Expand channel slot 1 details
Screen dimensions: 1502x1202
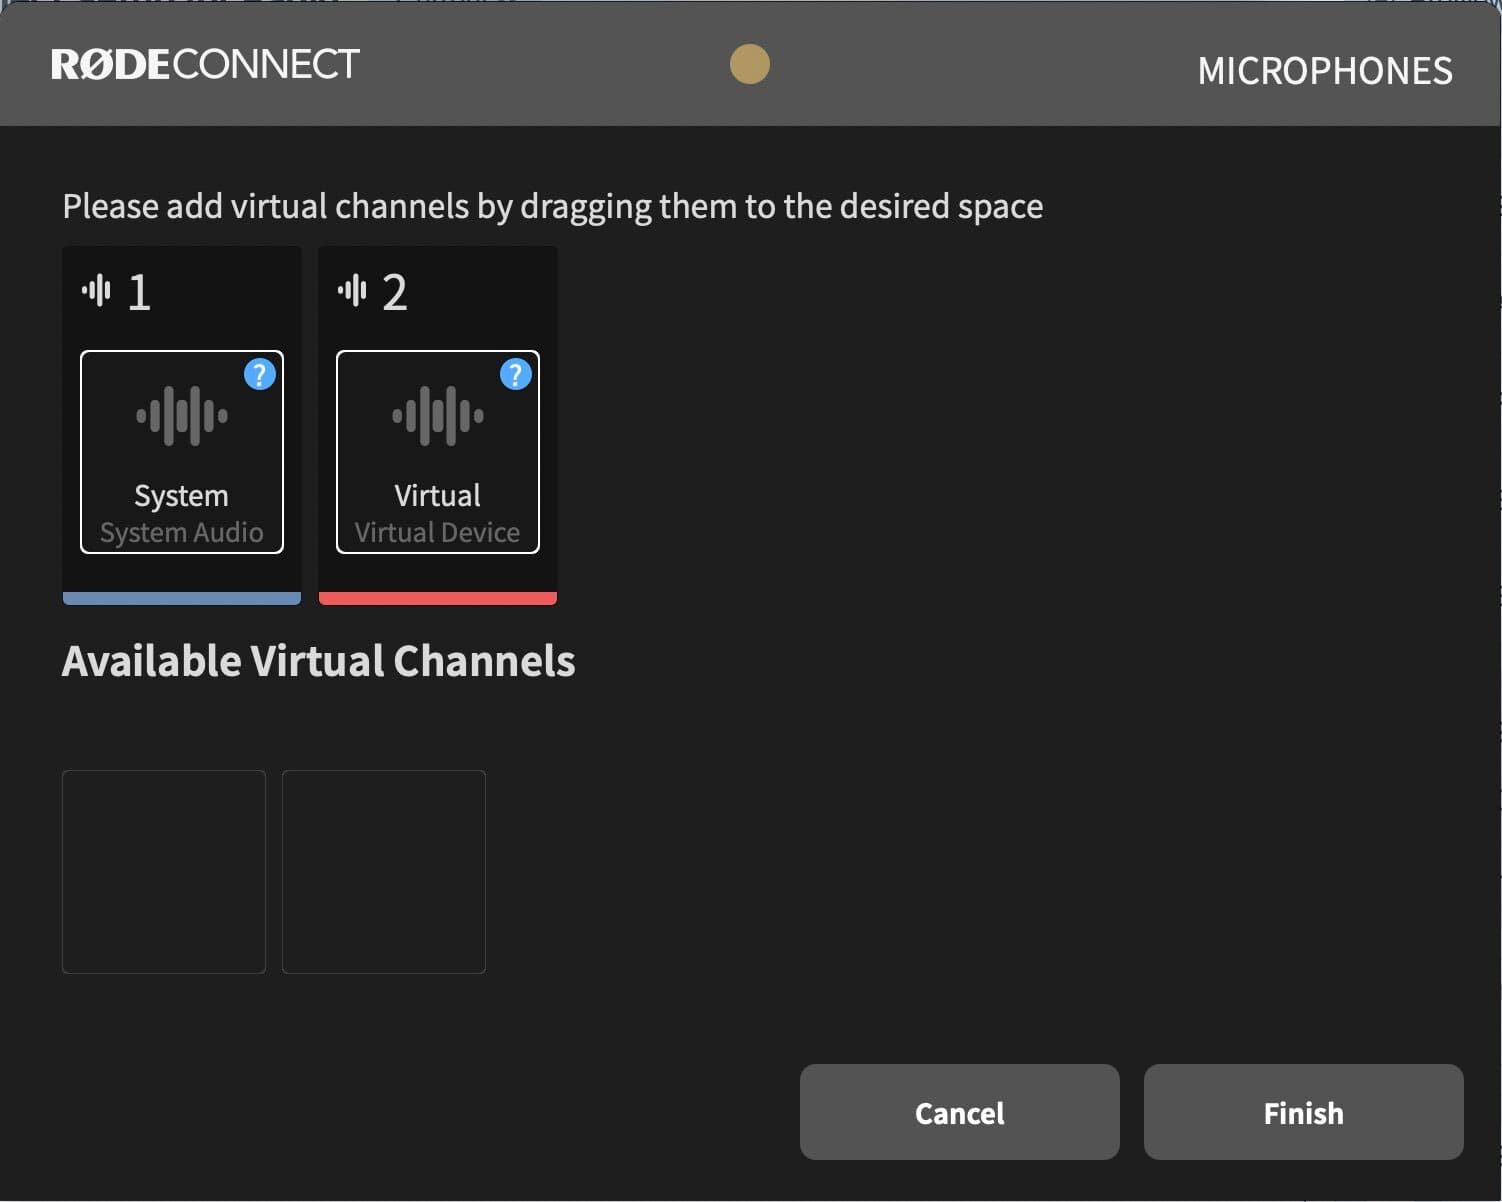(x=181, y=290)
